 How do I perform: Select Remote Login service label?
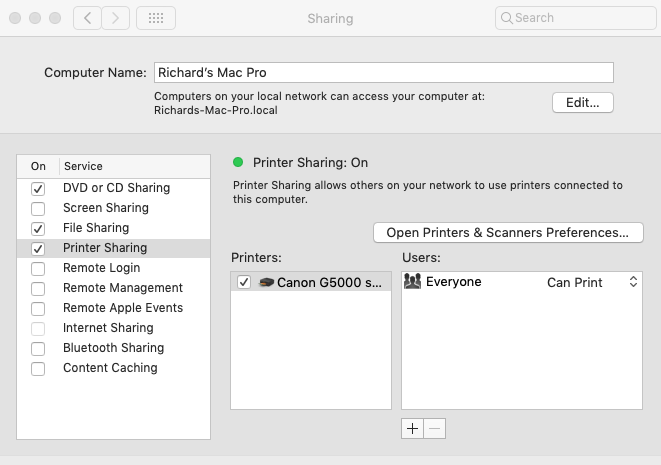(x=102, y=268)
